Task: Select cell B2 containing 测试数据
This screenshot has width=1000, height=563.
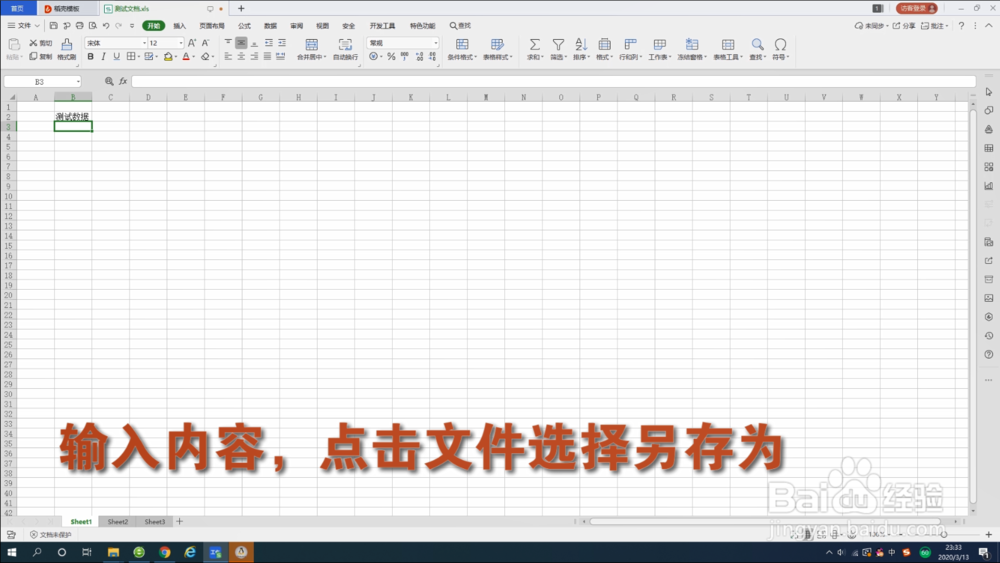Action: [73, 117]
